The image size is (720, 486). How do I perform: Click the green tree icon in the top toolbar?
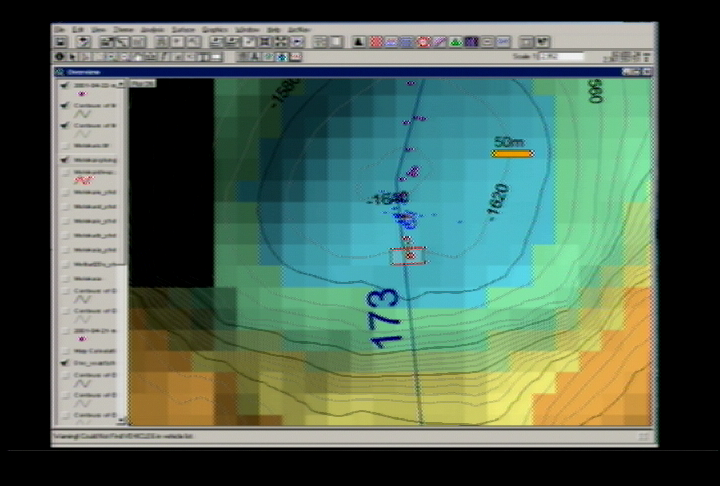tap(455, 42)
